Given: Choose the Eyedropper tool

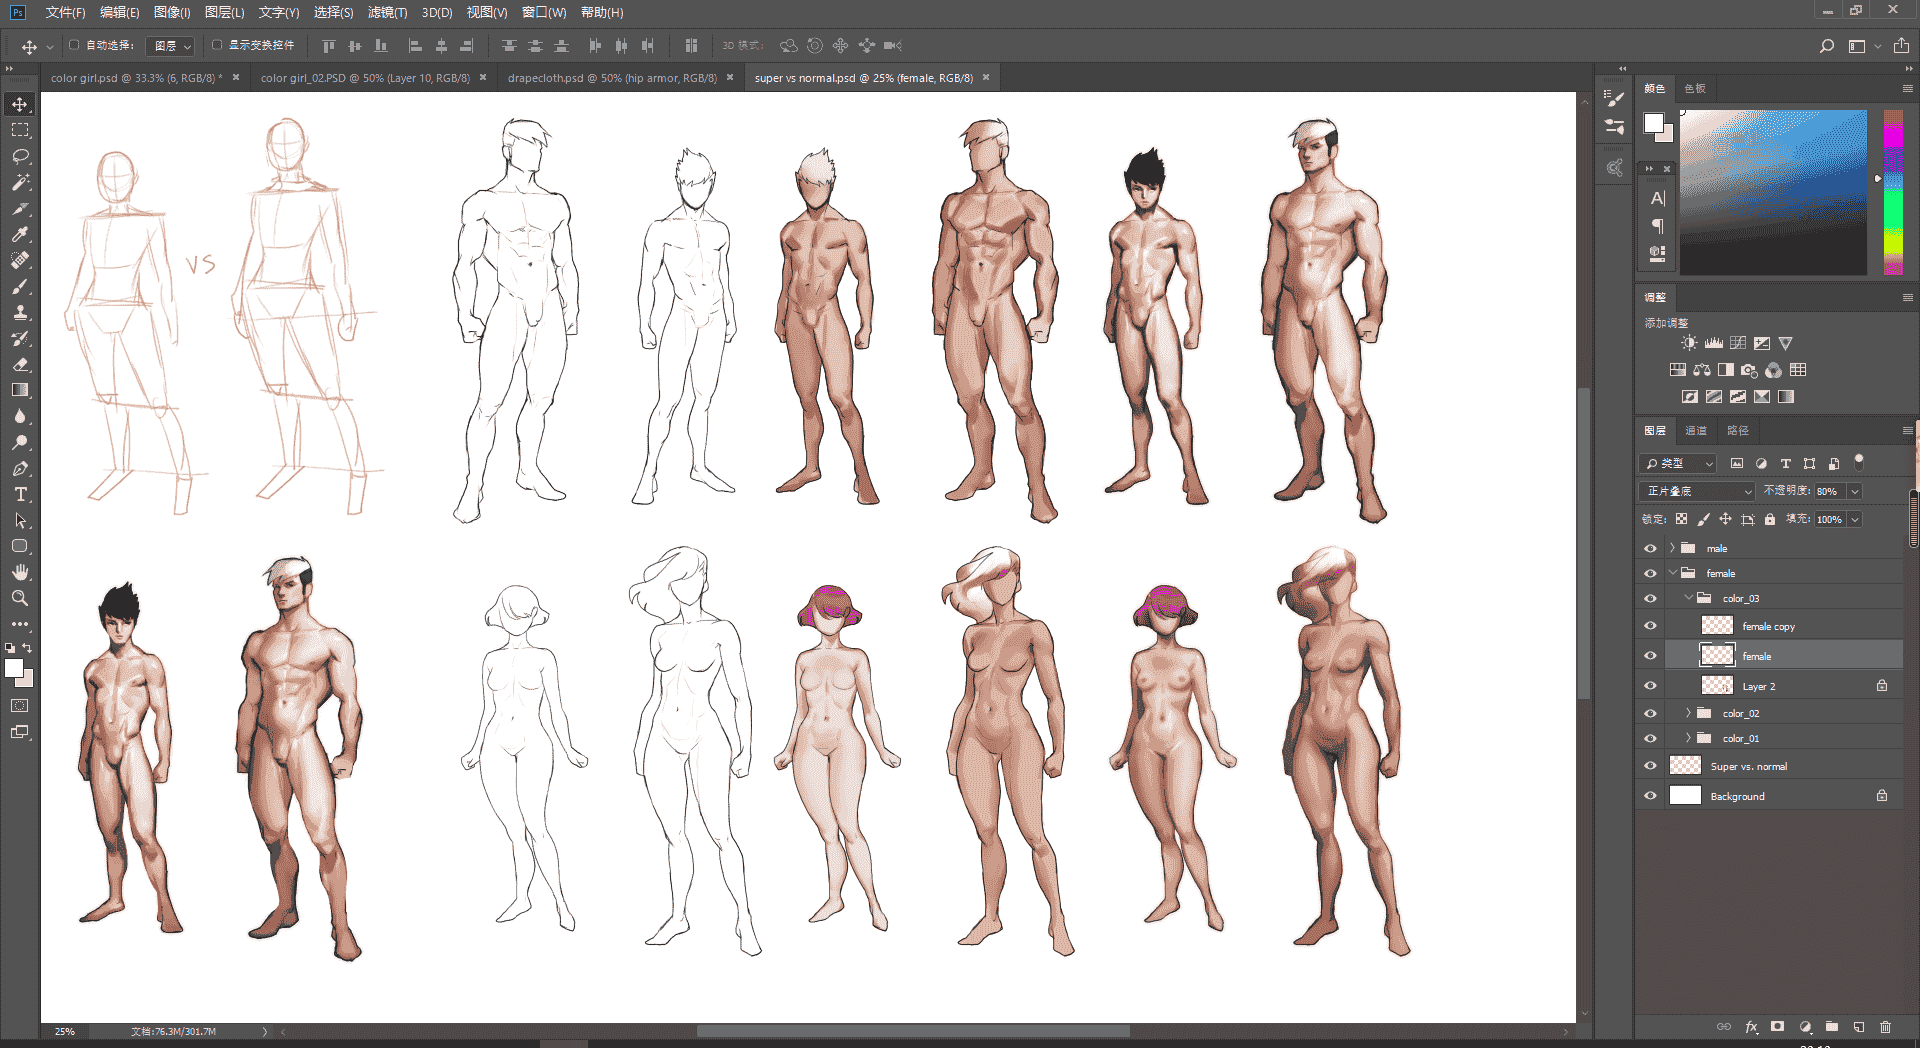Looking at the screenshot, I should click(x=20, y=234).
